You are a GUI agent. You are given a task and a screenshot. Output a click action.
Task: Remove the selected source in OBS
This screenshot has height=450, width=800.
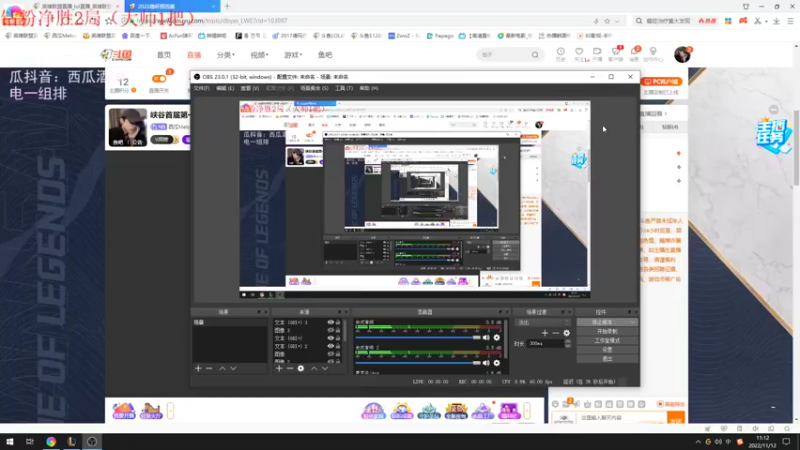(x=290, y=368)
